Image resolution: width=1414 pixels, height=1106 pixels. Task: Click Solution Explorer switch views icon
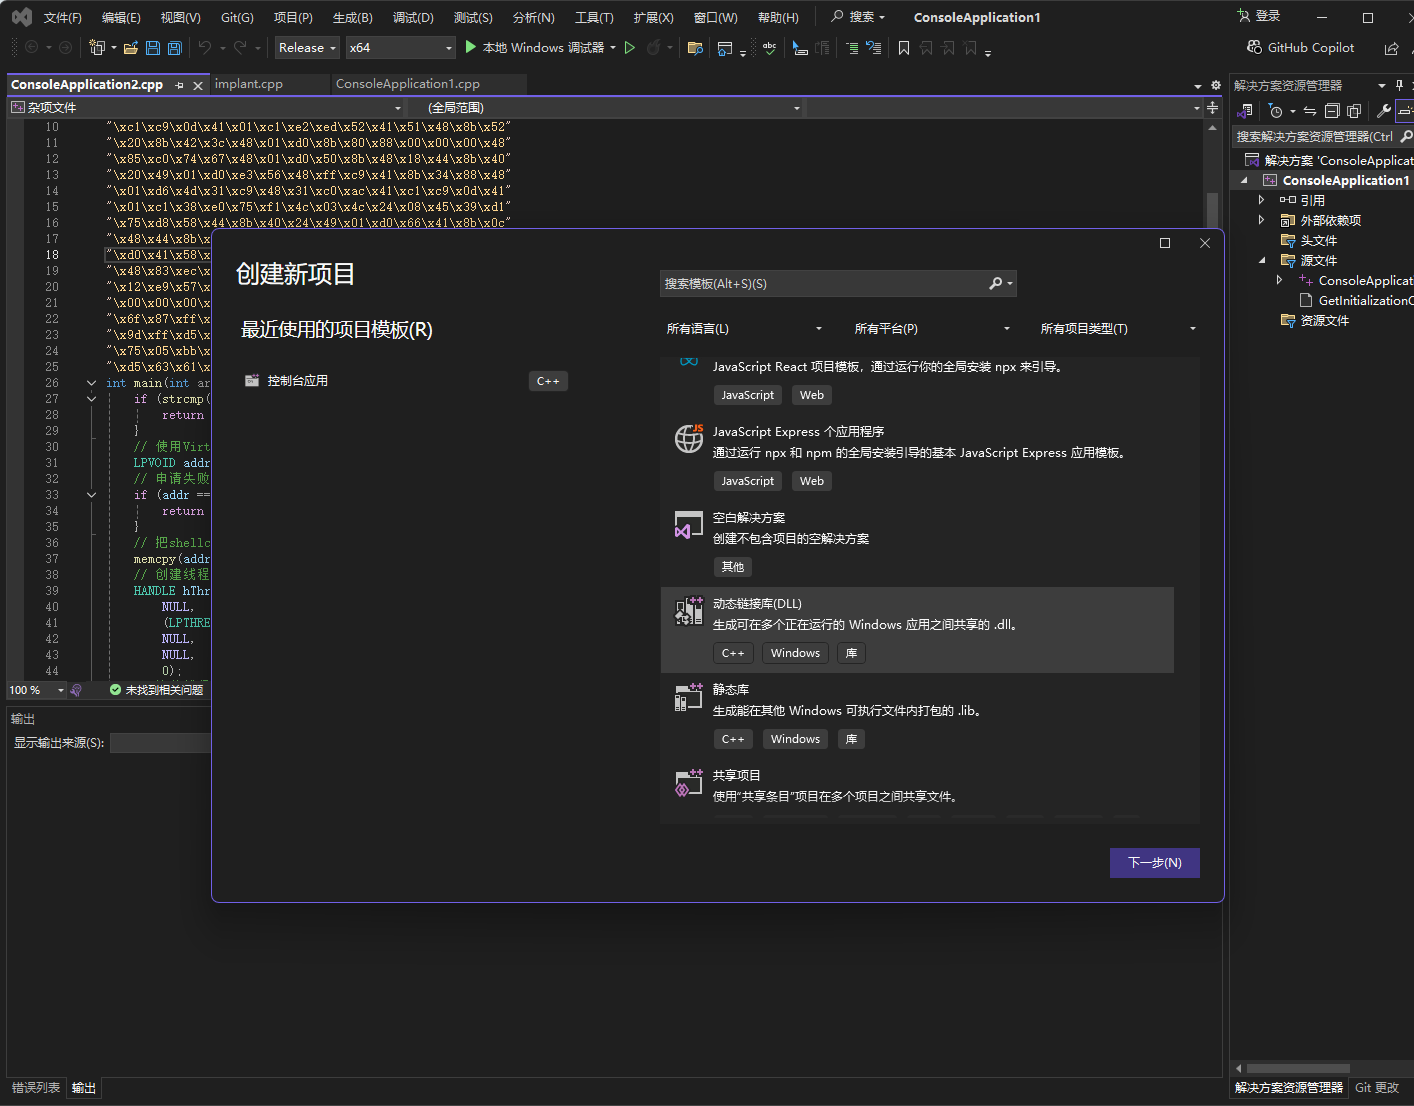pos(1246,111)
